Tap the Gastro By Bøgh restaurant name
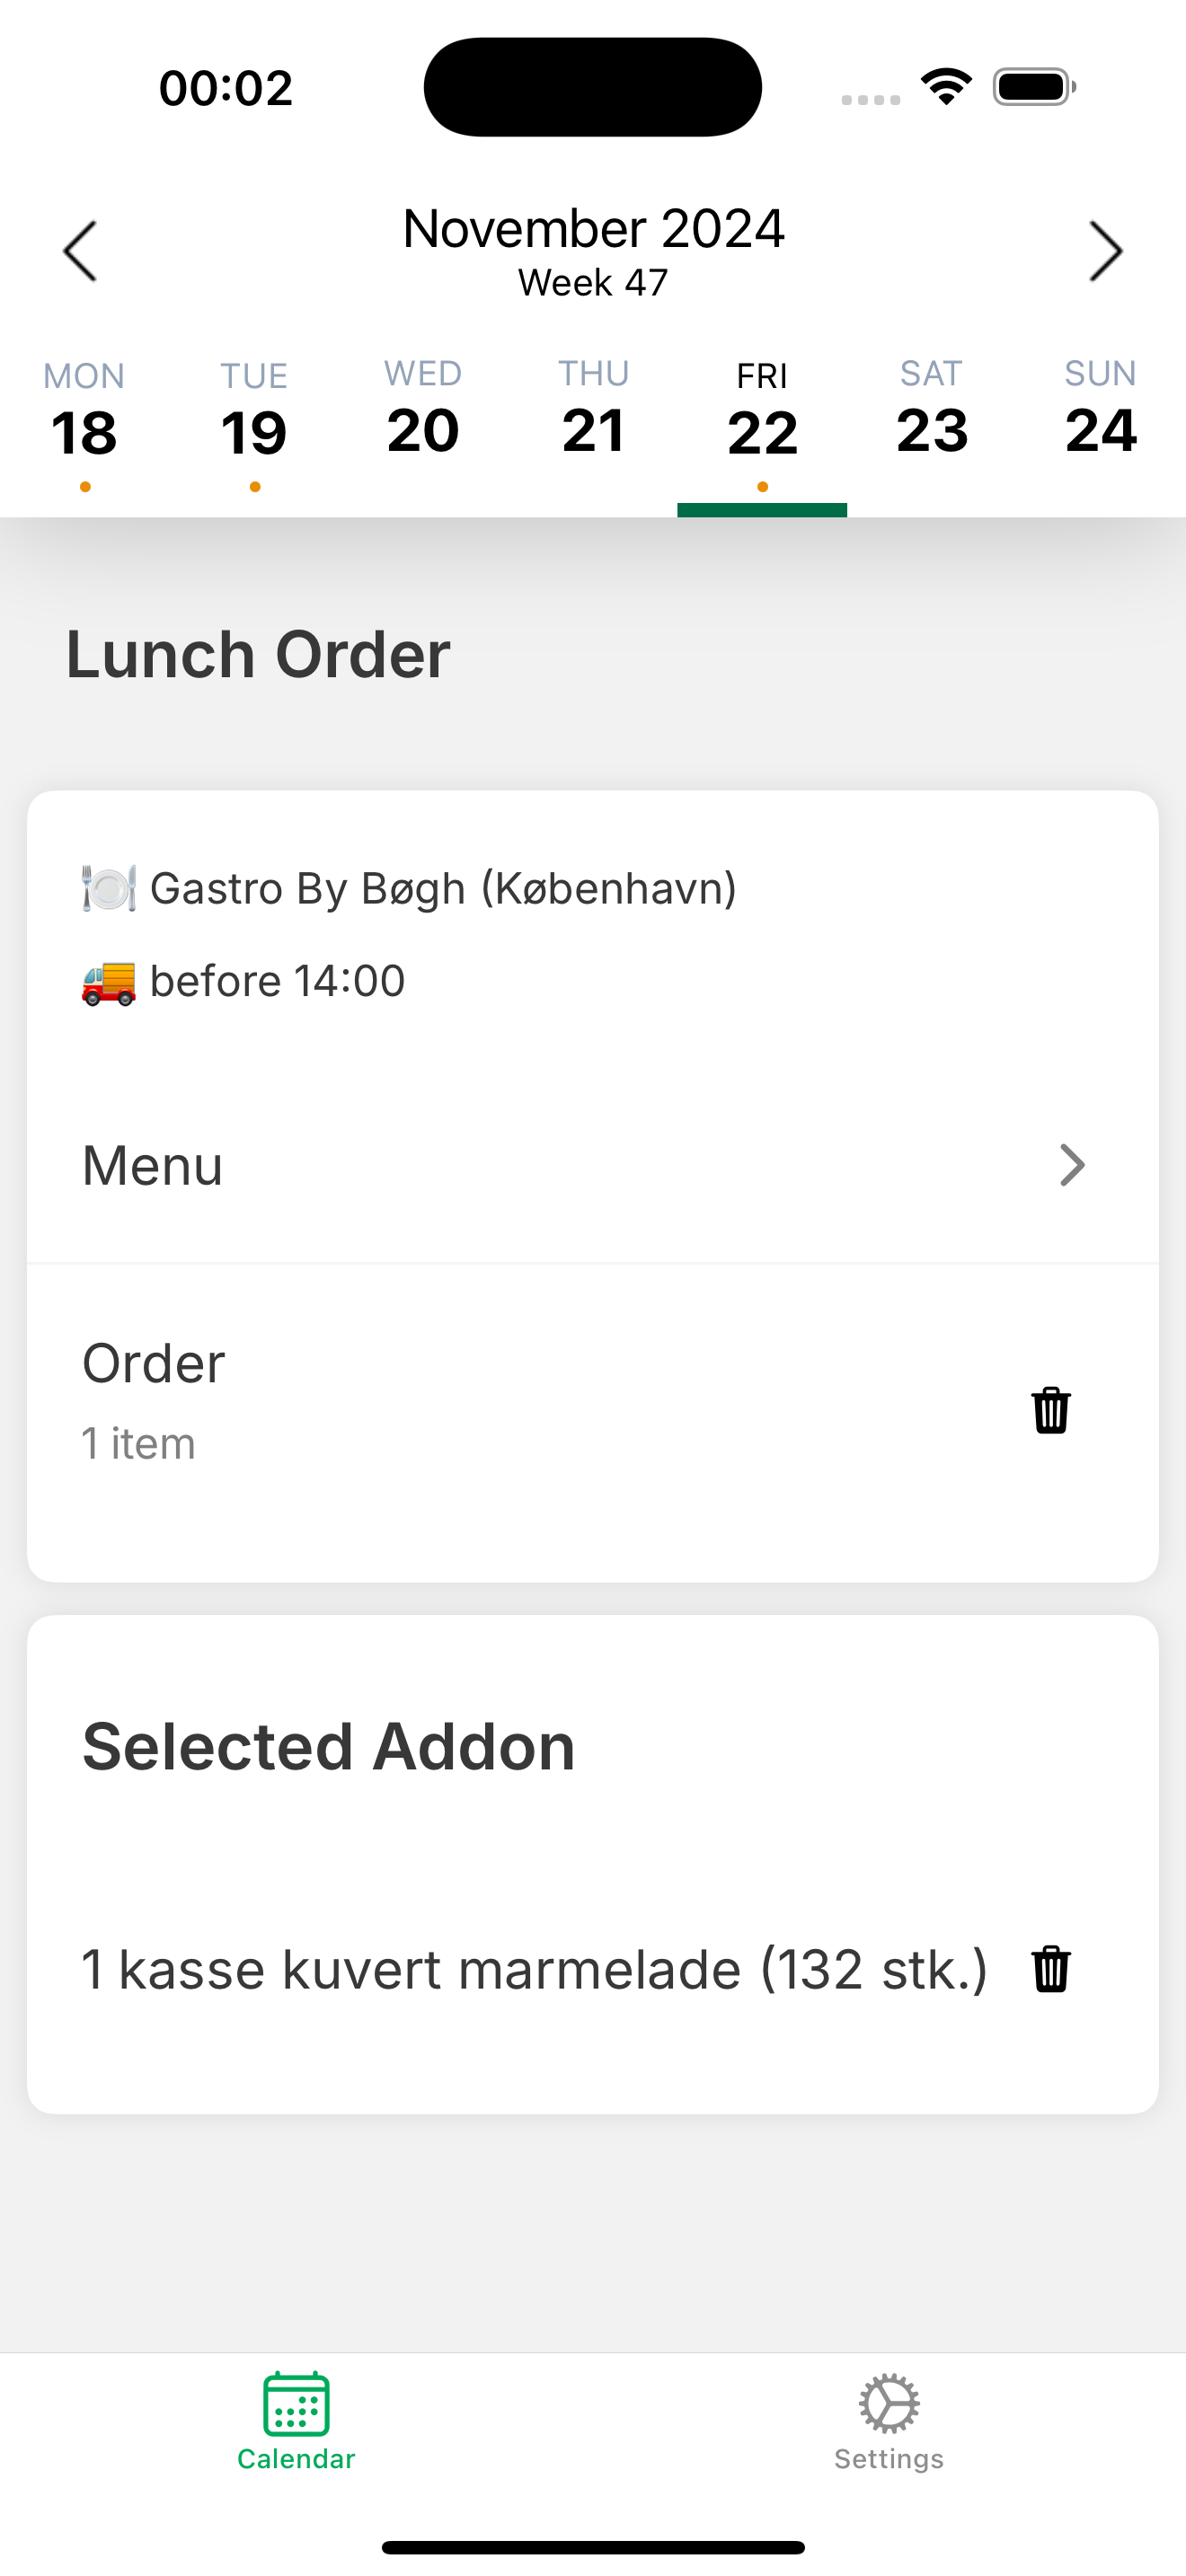 click(x=443, y=888)
